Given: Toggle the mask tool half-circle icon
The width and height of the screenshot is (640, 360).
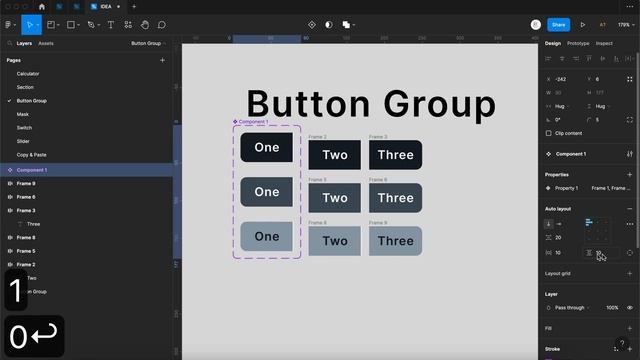Looking at the screenshot, I should tap(329, 25).
